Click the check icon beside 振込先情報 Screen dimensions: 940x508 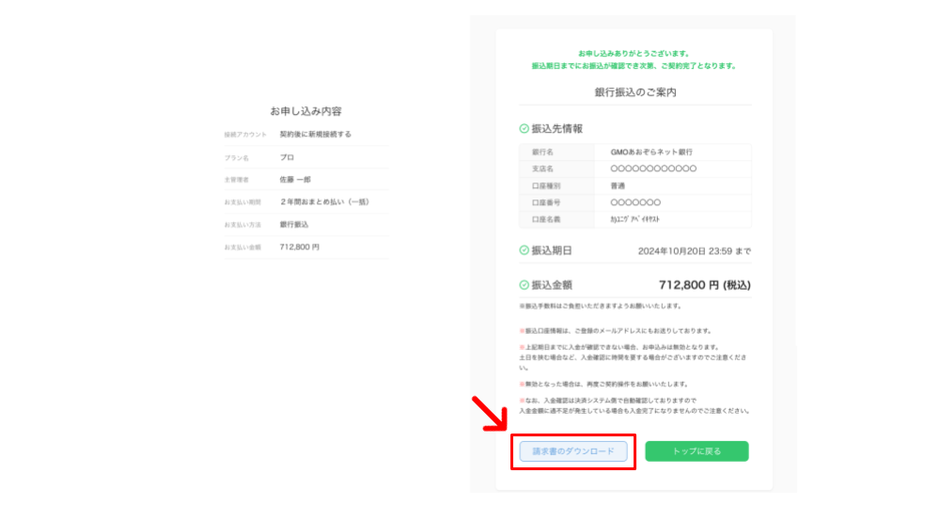pos(524,128)
